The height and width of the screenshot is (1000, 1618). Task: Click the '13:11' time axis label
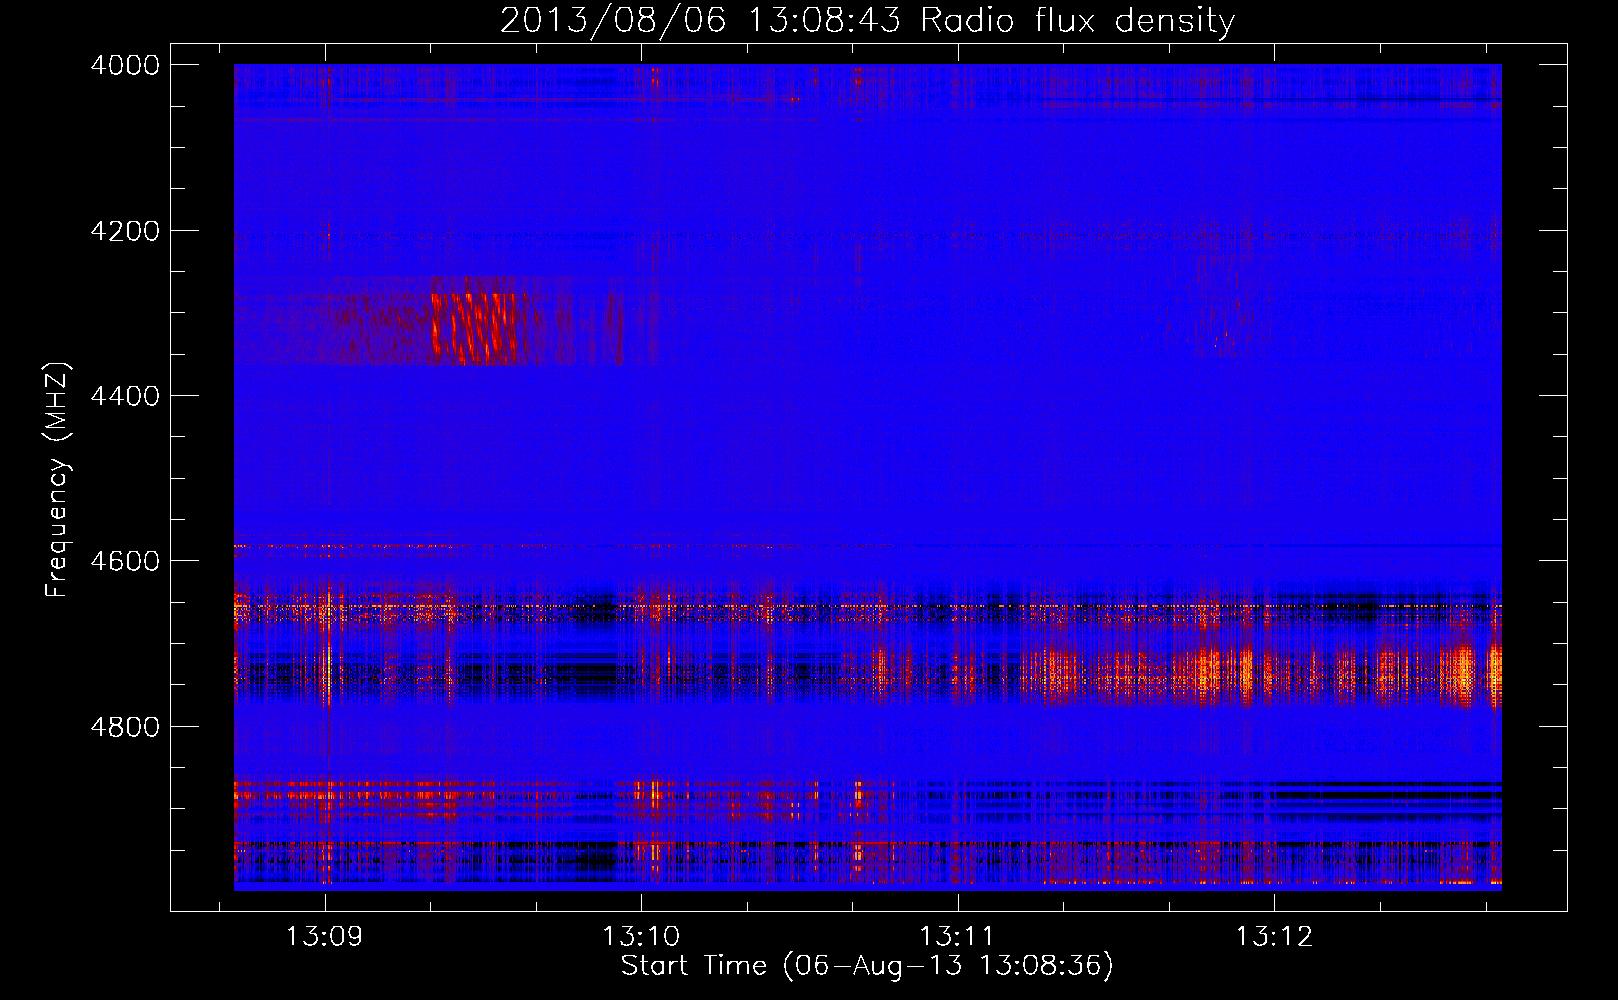[x=957, y=937]
